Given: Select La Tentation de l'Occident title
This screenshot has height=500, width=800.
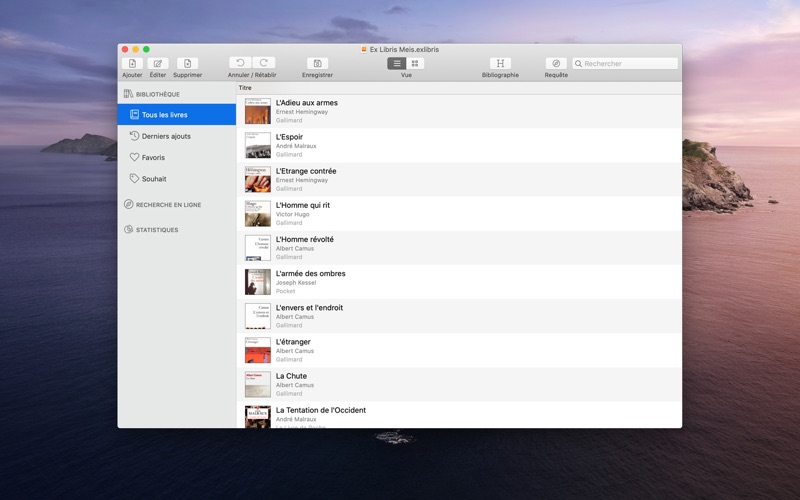Looking at the screenshot, I should 321,410.
